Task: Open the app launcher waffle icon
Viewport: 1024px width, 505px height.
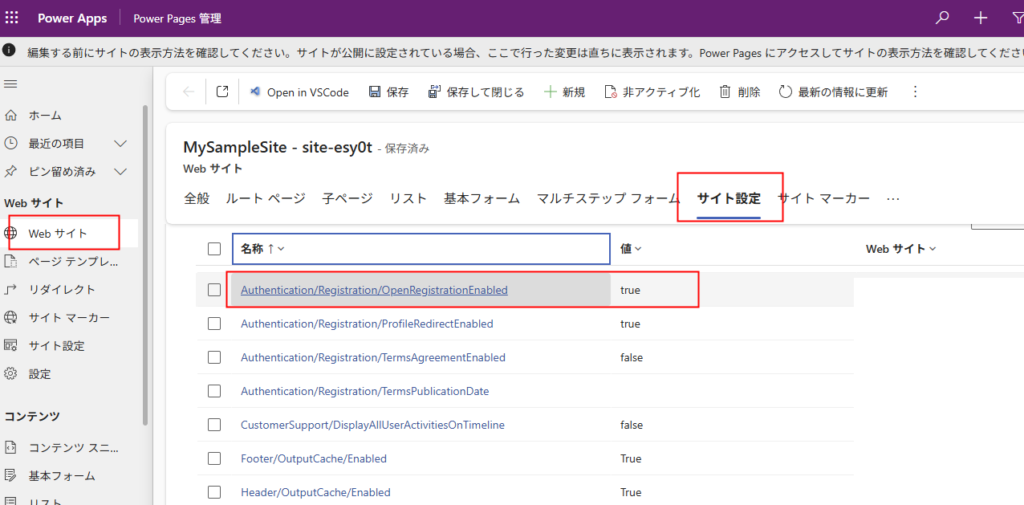Action: click(13, 18)
